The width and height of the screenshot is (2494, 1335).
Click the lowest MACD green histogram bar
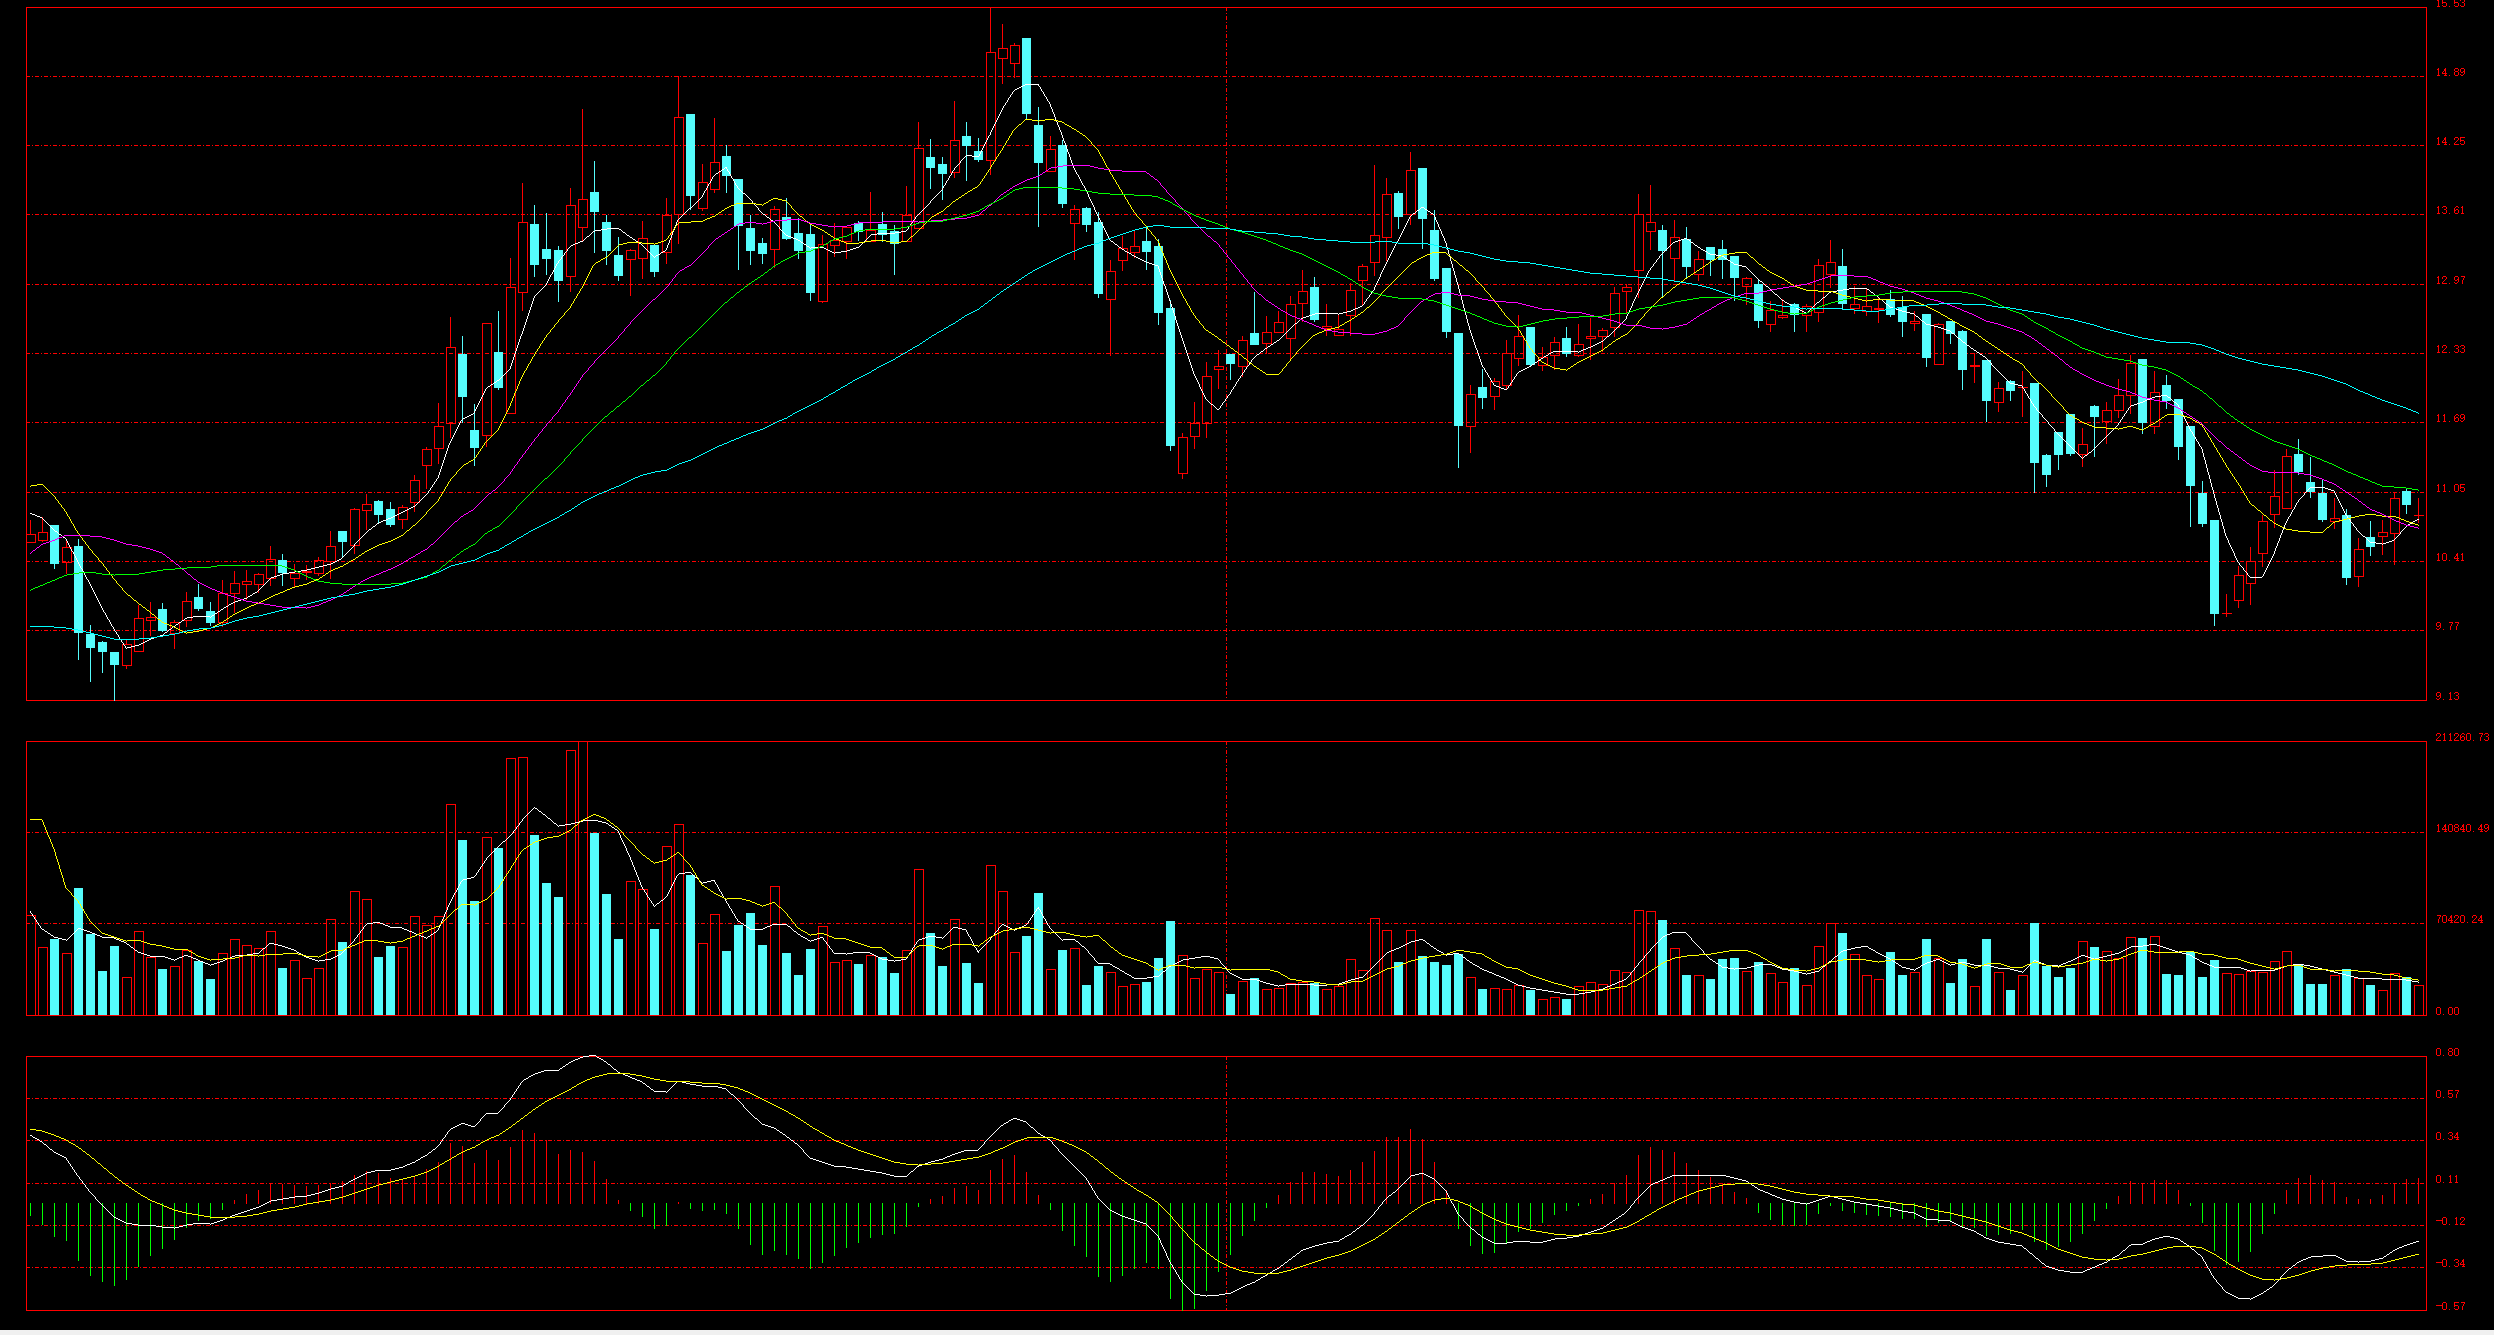coord(1183,1257)
